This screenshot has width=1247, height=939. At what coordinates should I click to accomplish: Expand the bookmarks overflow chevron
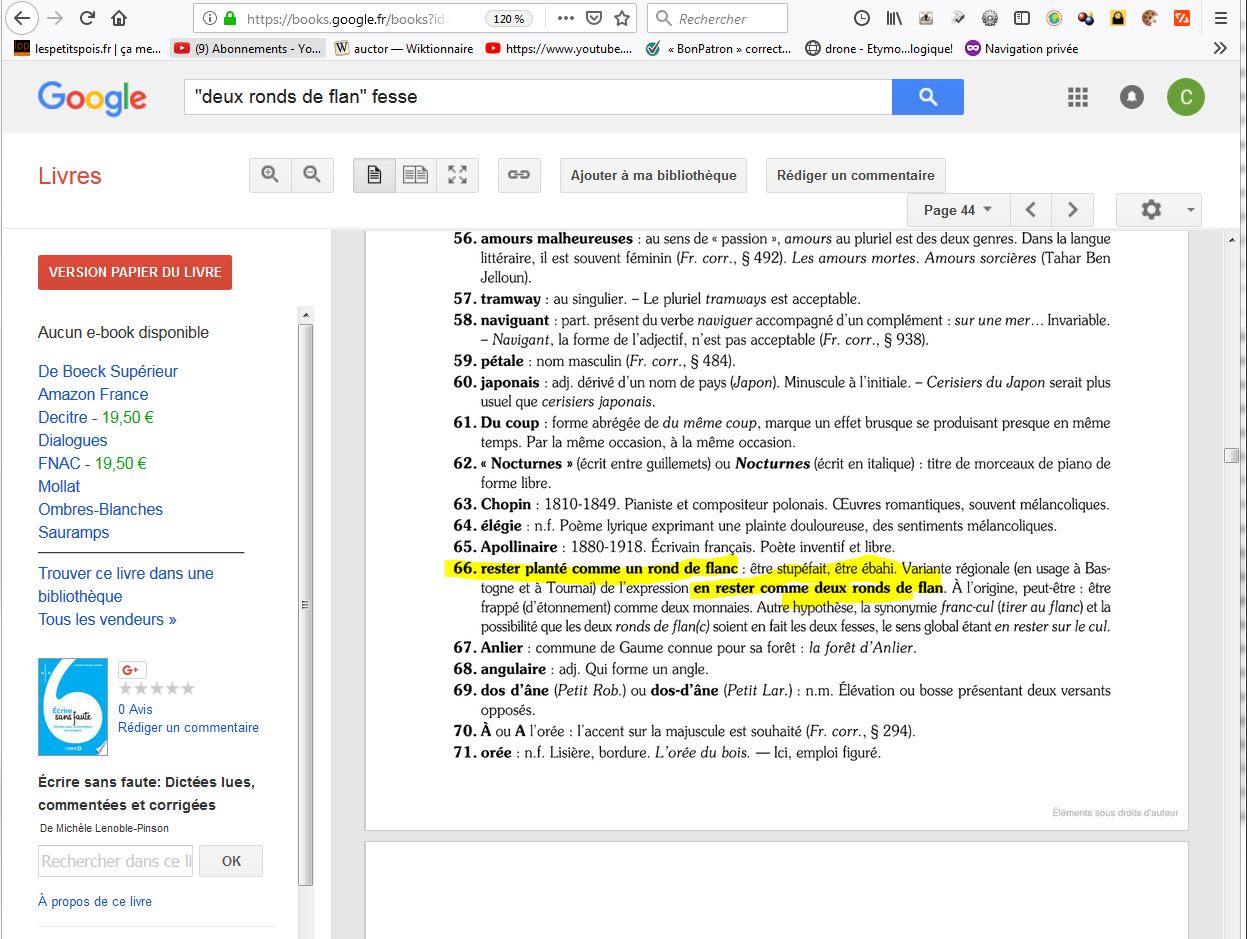1220,48
